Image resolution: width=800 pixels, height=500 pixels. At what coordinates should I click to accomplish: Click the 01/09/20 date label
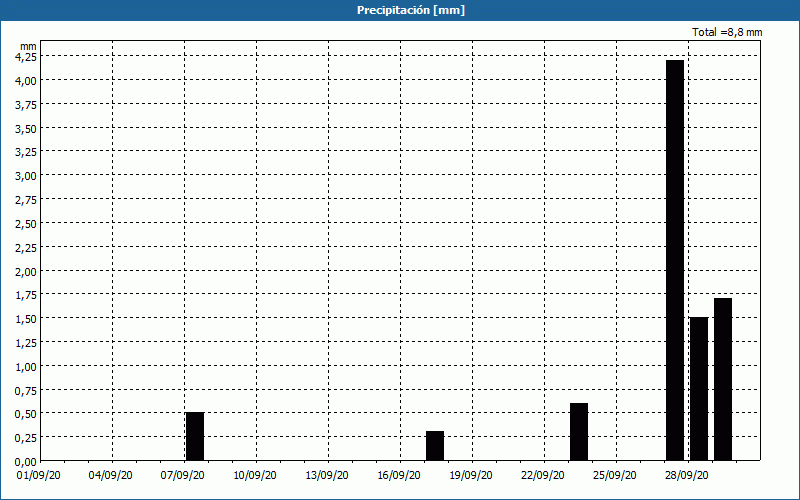click(39, 476)
